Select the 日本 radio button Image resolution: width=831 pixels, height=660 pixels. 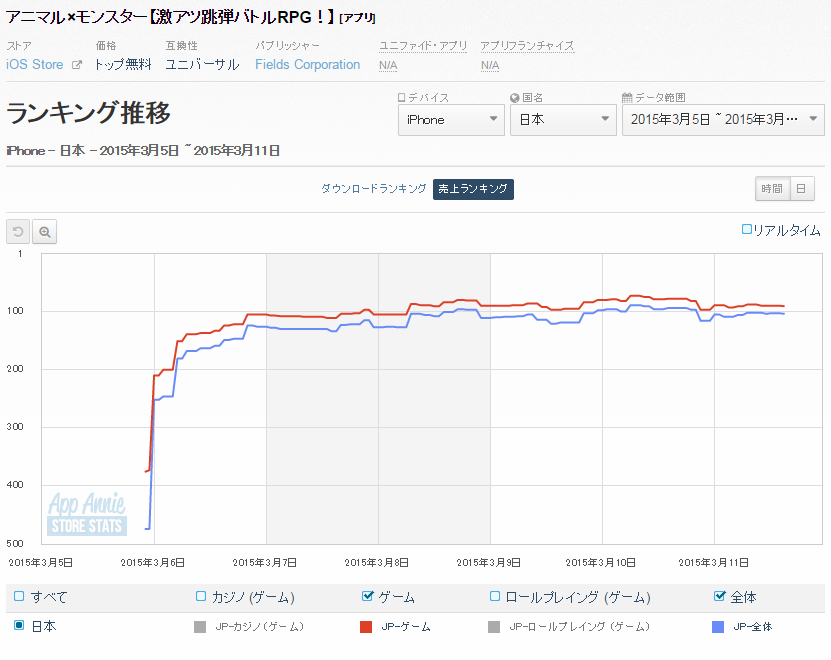tap(19, 626)
